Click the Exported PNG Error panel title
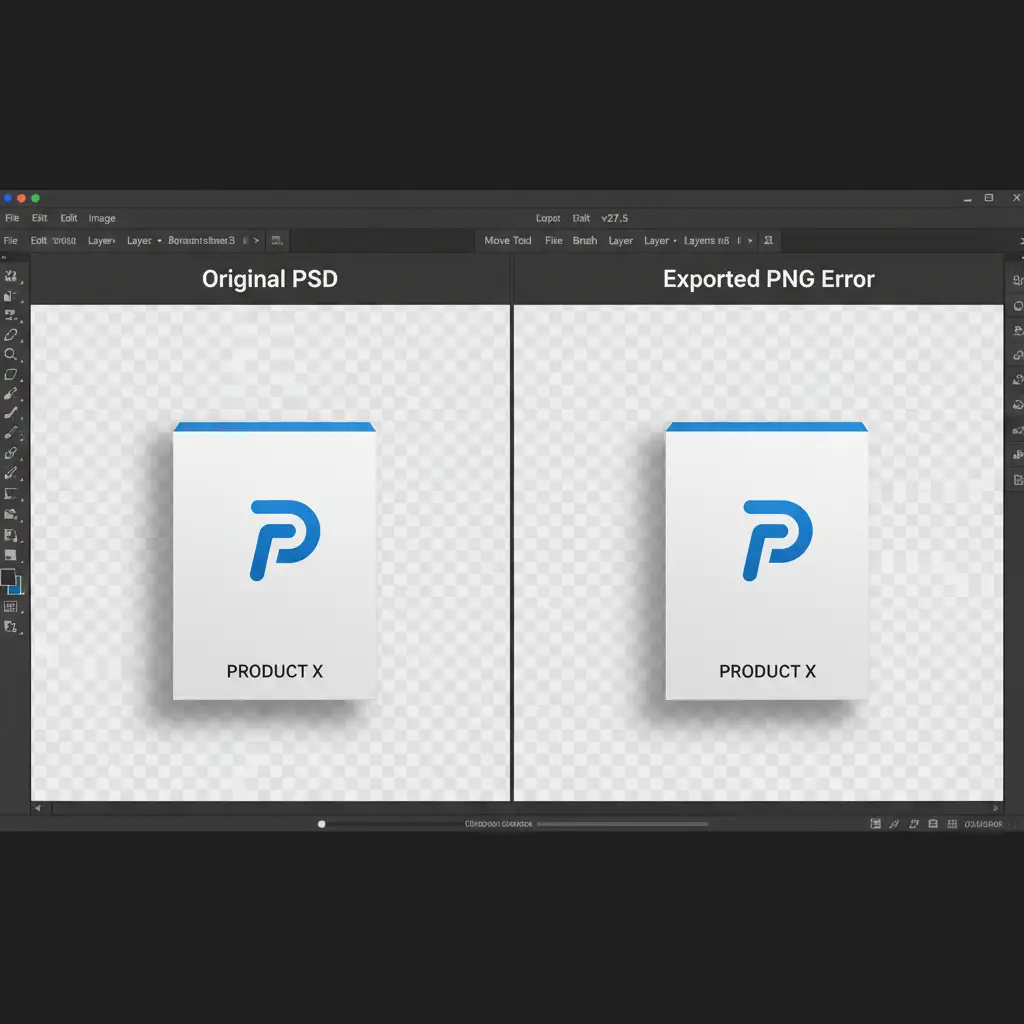This screenshot has height=1024, width=1024. [768, 279]
